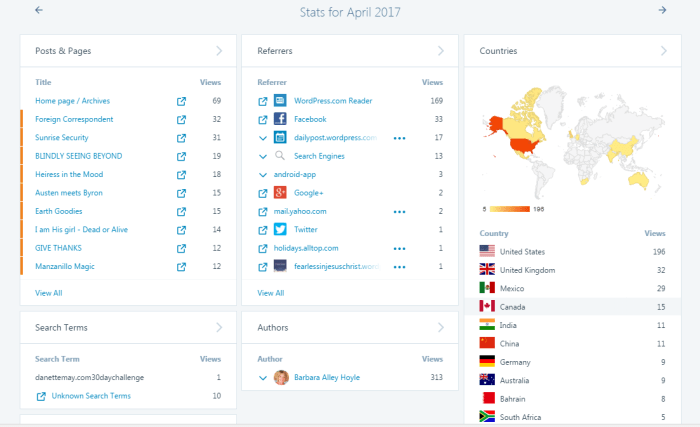Click View All under Posts & Pages

[49, 293]
